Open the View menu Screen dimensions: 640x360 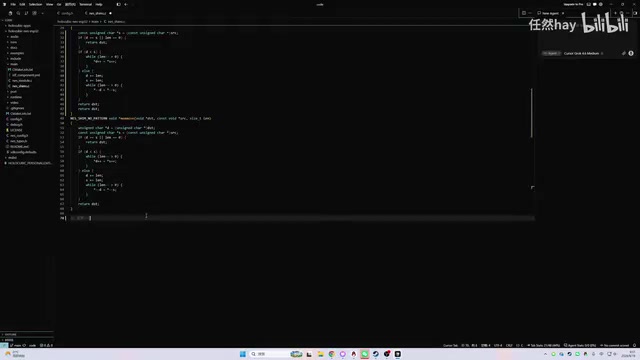[x=49, y=4]
